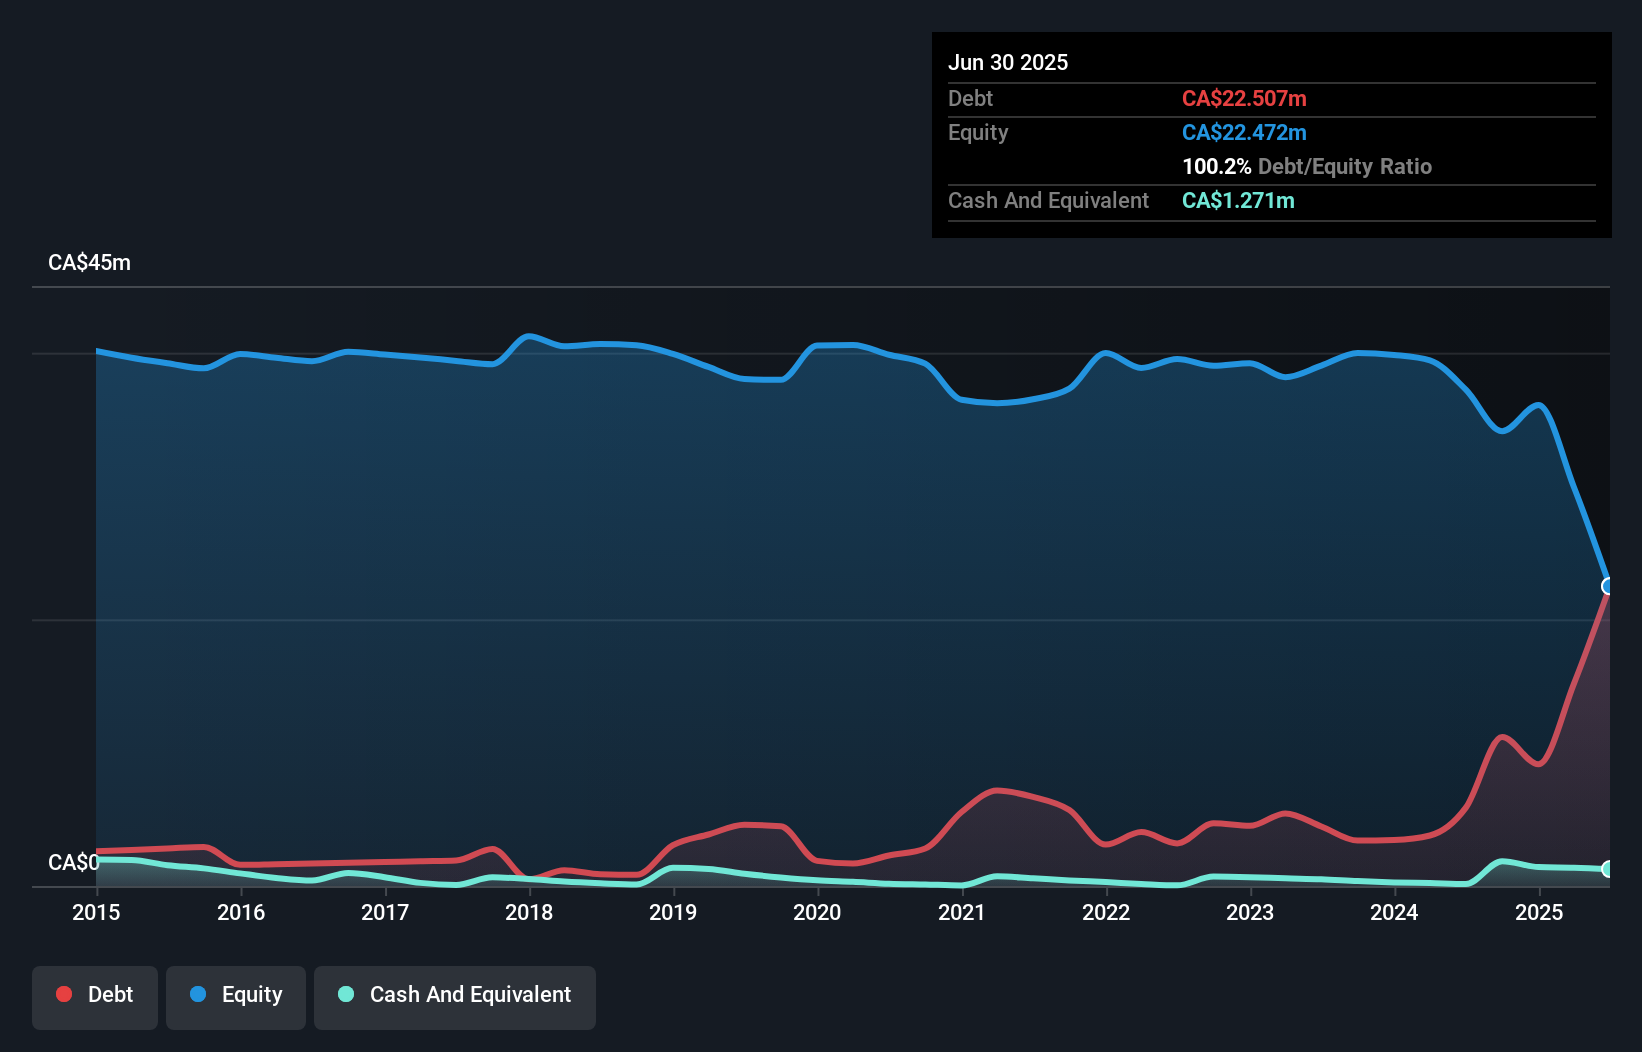
Task: Click the 2025 x-axis label
Action: pyautogui.click(x=1539, y=912)
